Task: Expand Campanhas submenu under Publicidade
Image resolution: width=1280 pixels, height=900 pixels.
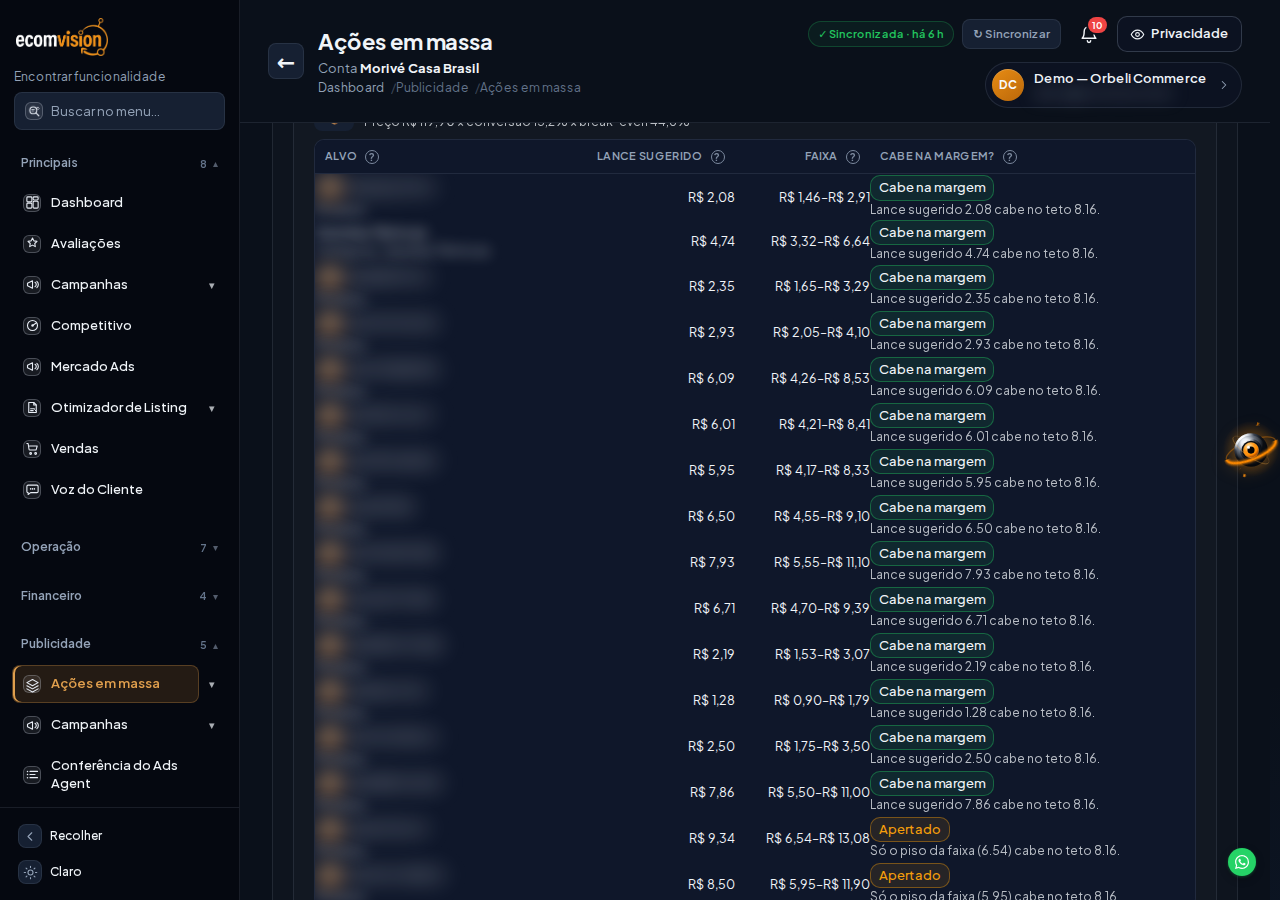Action: click(211, 725)
